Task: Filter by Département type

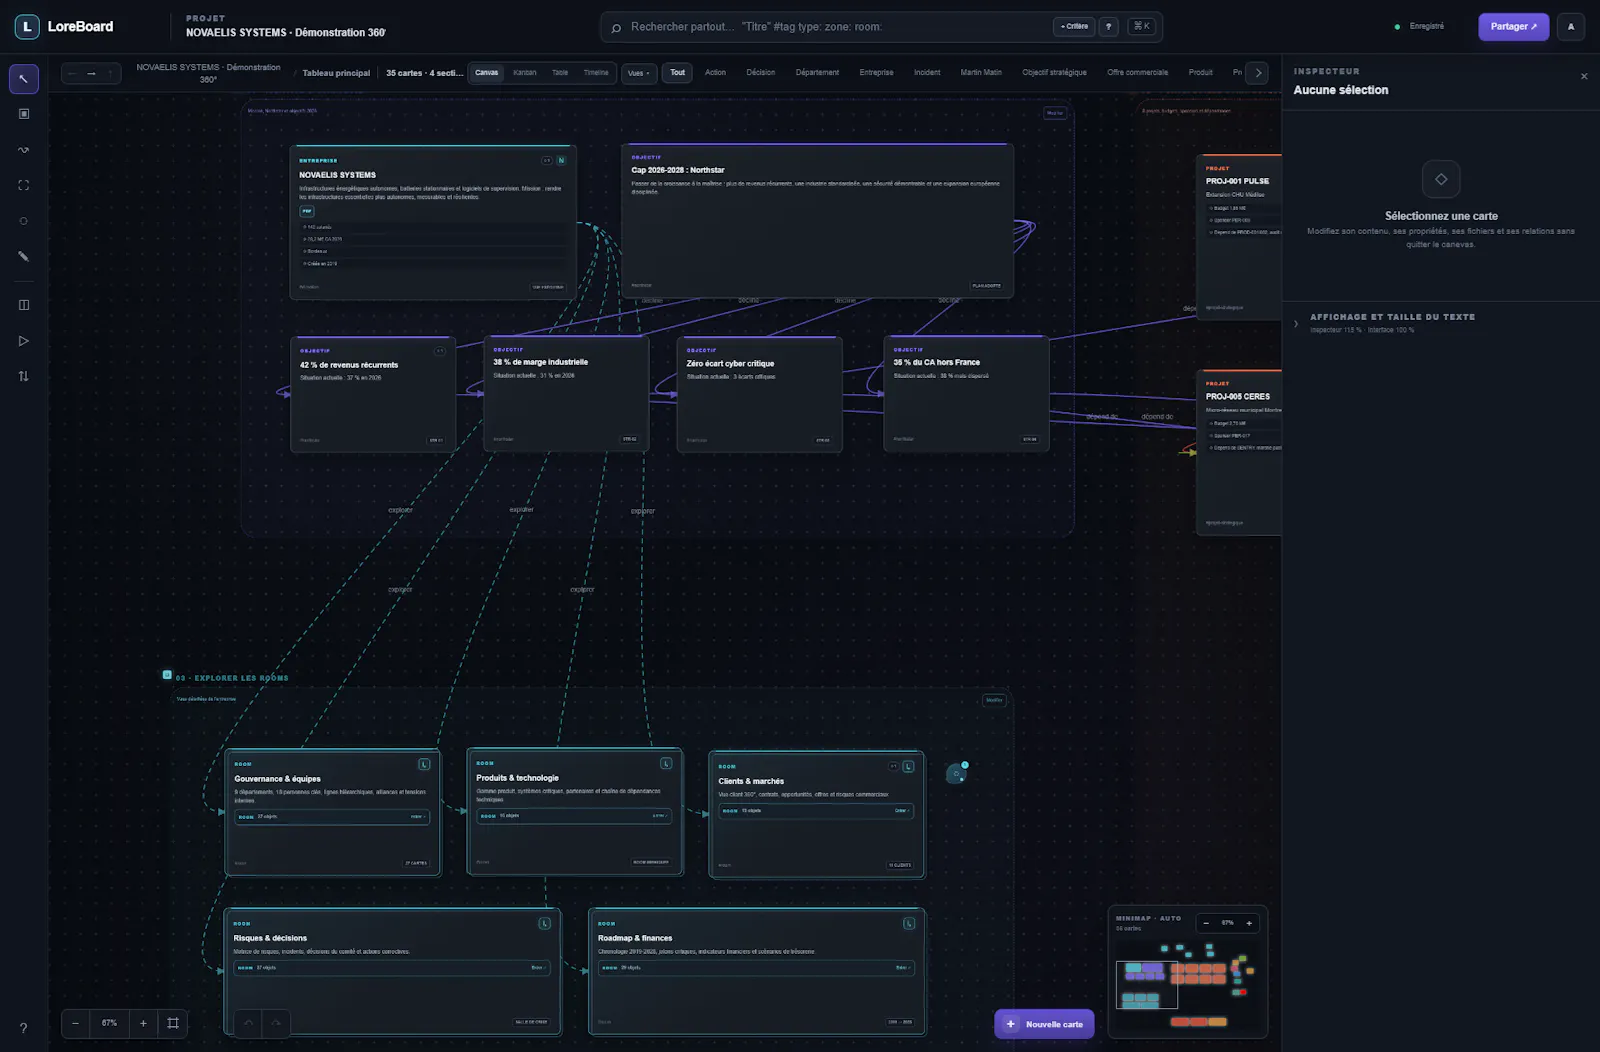Action: tap(817, 73)
